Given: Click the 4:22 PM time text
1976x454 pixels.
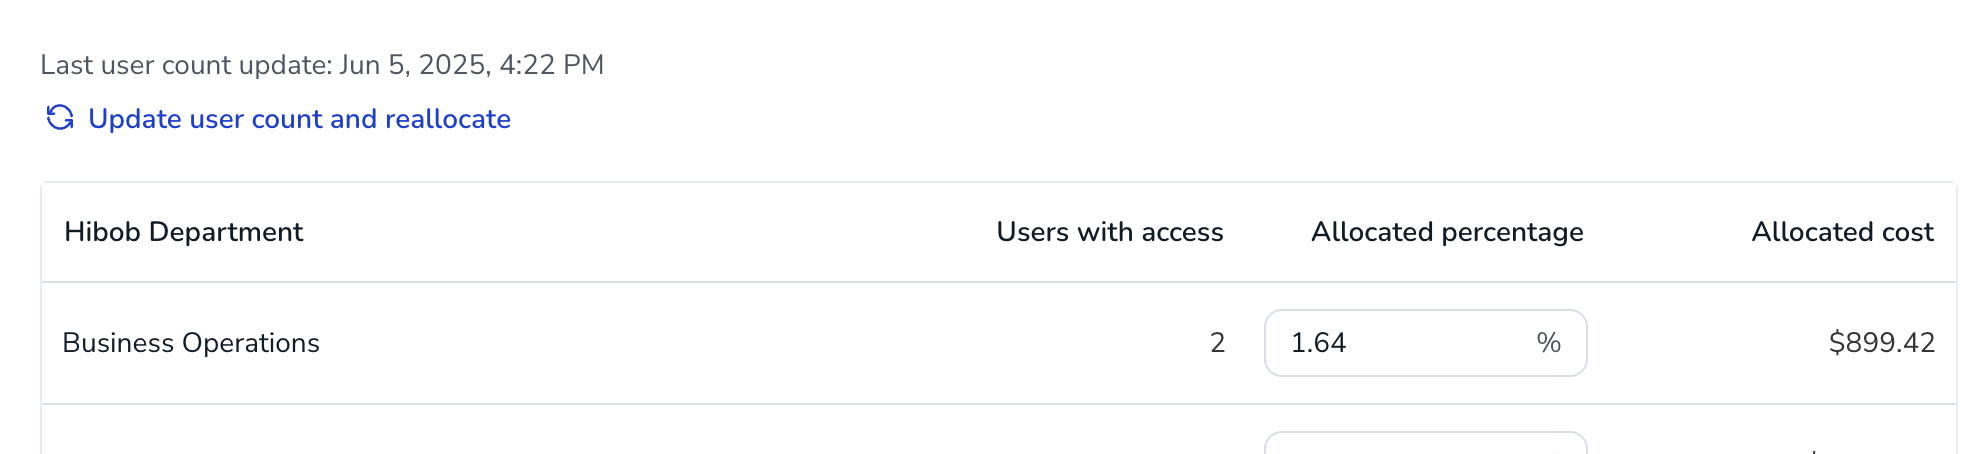Looking at the screenshot, I should point(552,65).
